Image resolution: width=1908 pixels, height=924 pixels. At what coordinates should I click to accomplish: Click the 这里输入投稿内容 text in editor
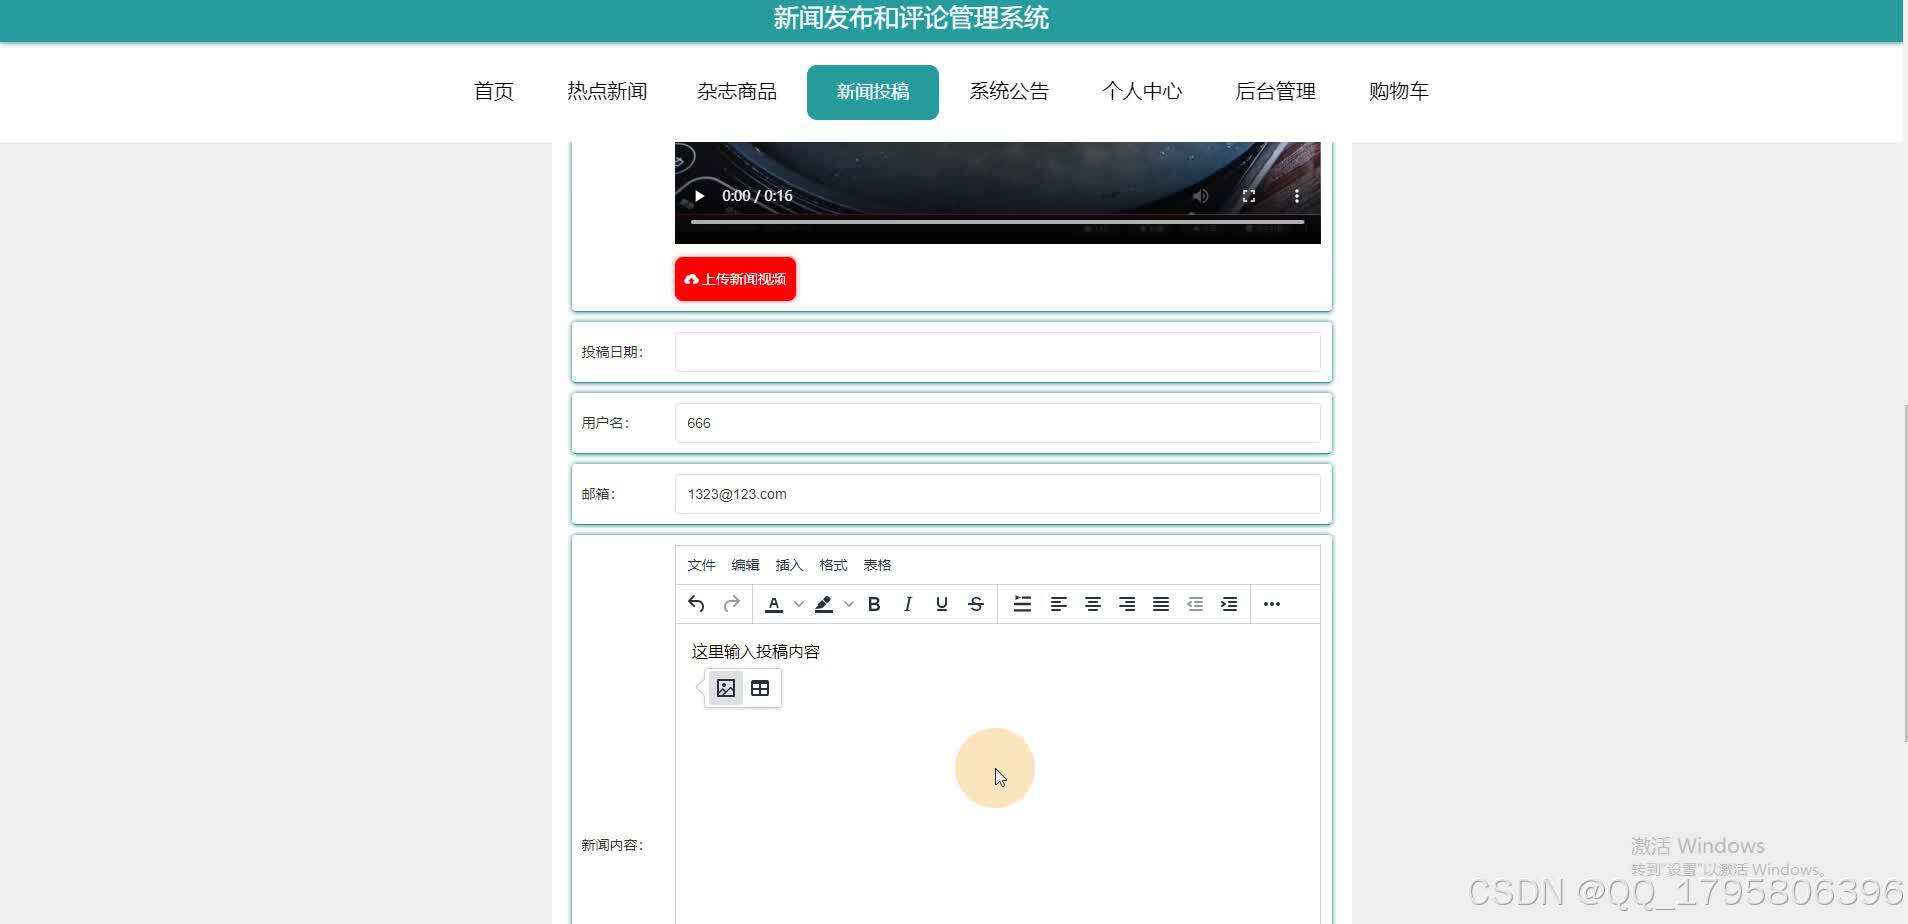coord(756,652)
